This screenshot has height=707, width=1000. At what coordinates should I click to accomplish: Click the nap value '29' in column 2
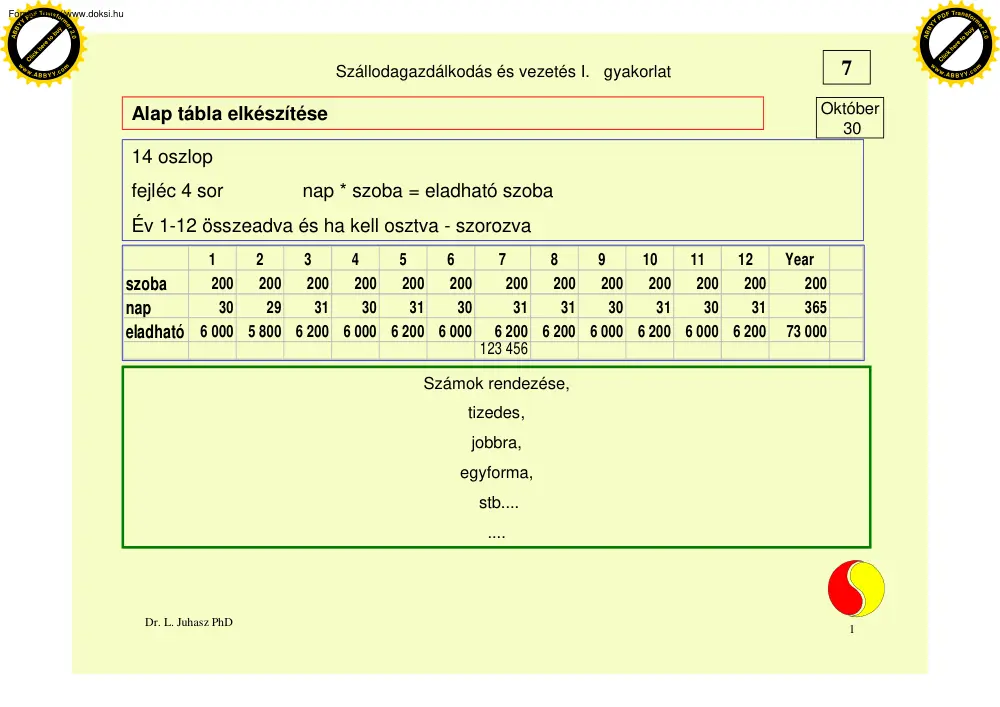coord(274,307)
